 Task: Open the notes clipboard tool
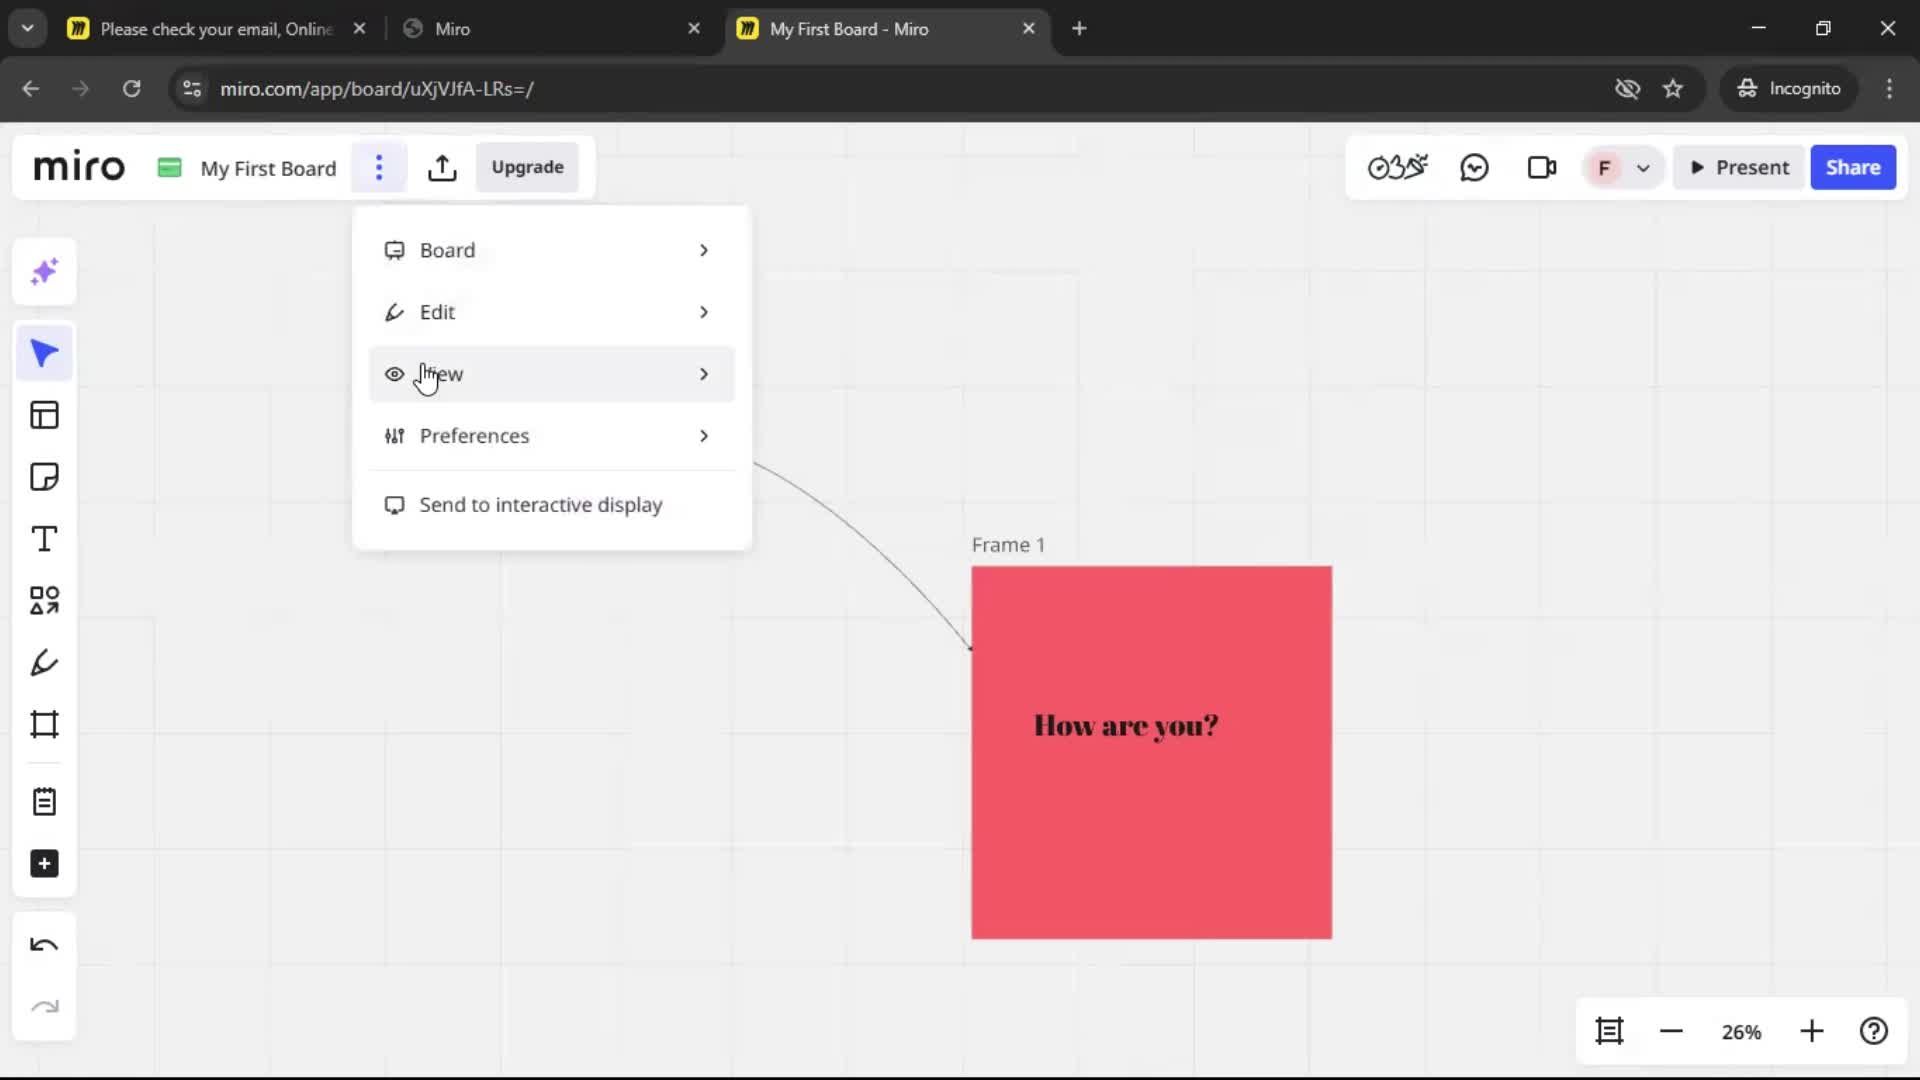44,802
